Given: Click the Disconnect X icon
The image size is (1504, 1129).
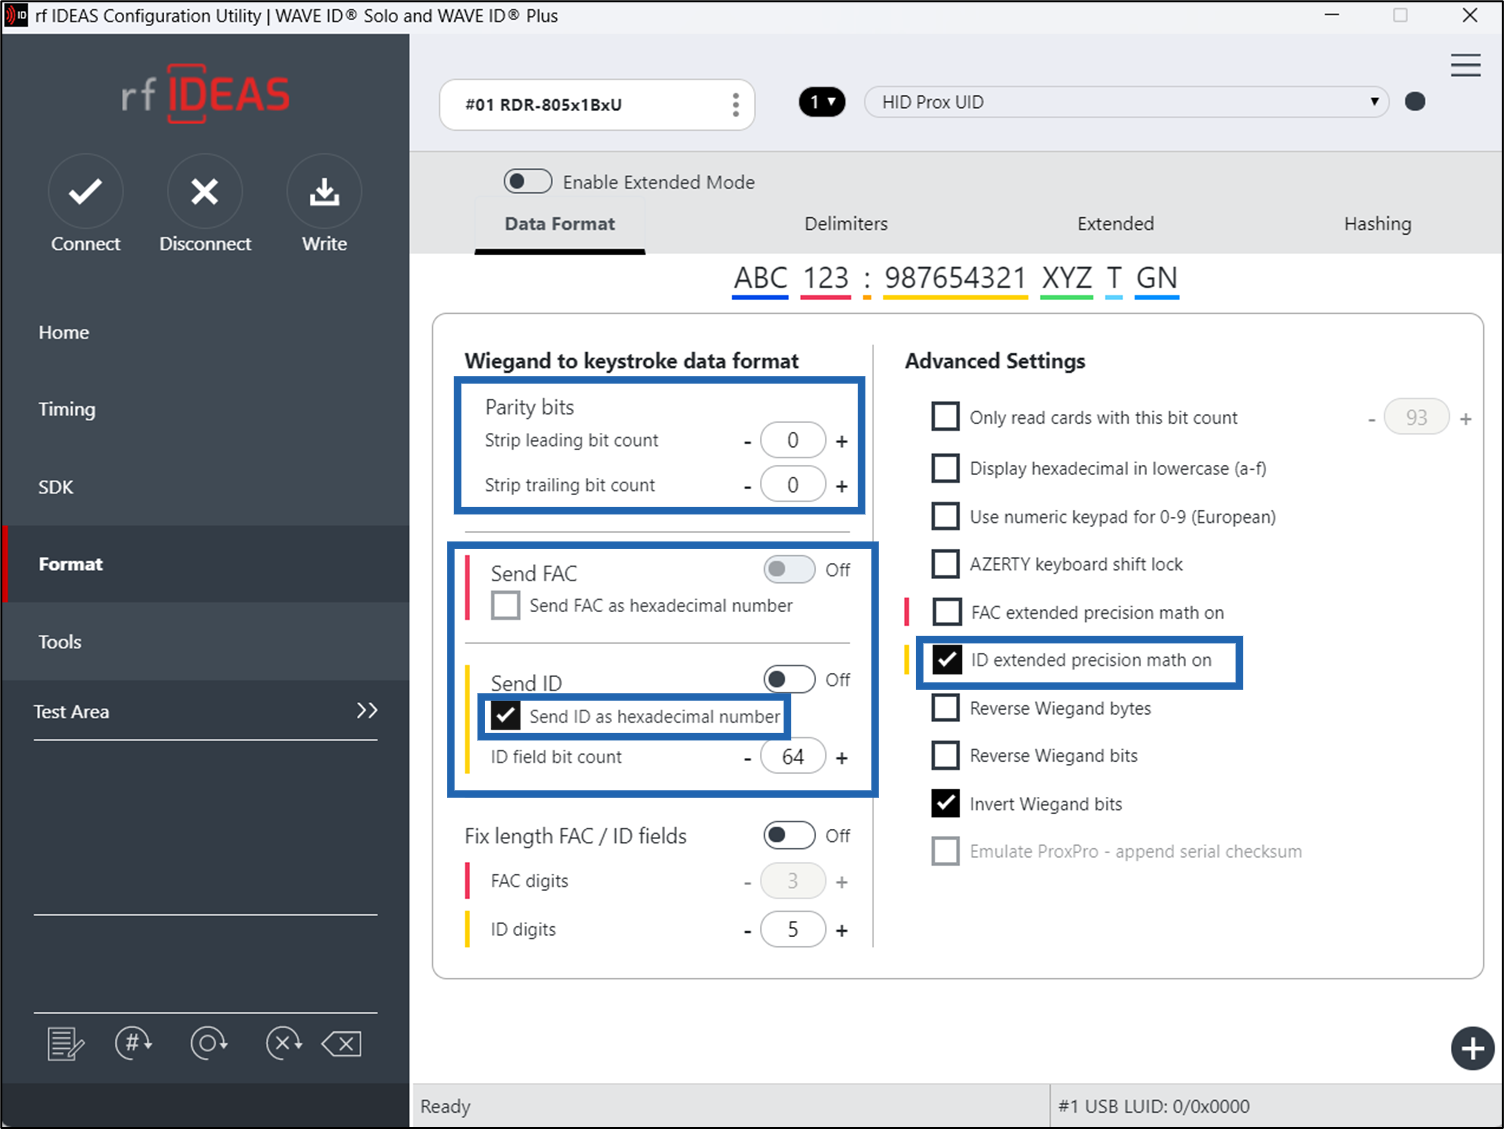Looking at the screenshot, I should [205, 191].
